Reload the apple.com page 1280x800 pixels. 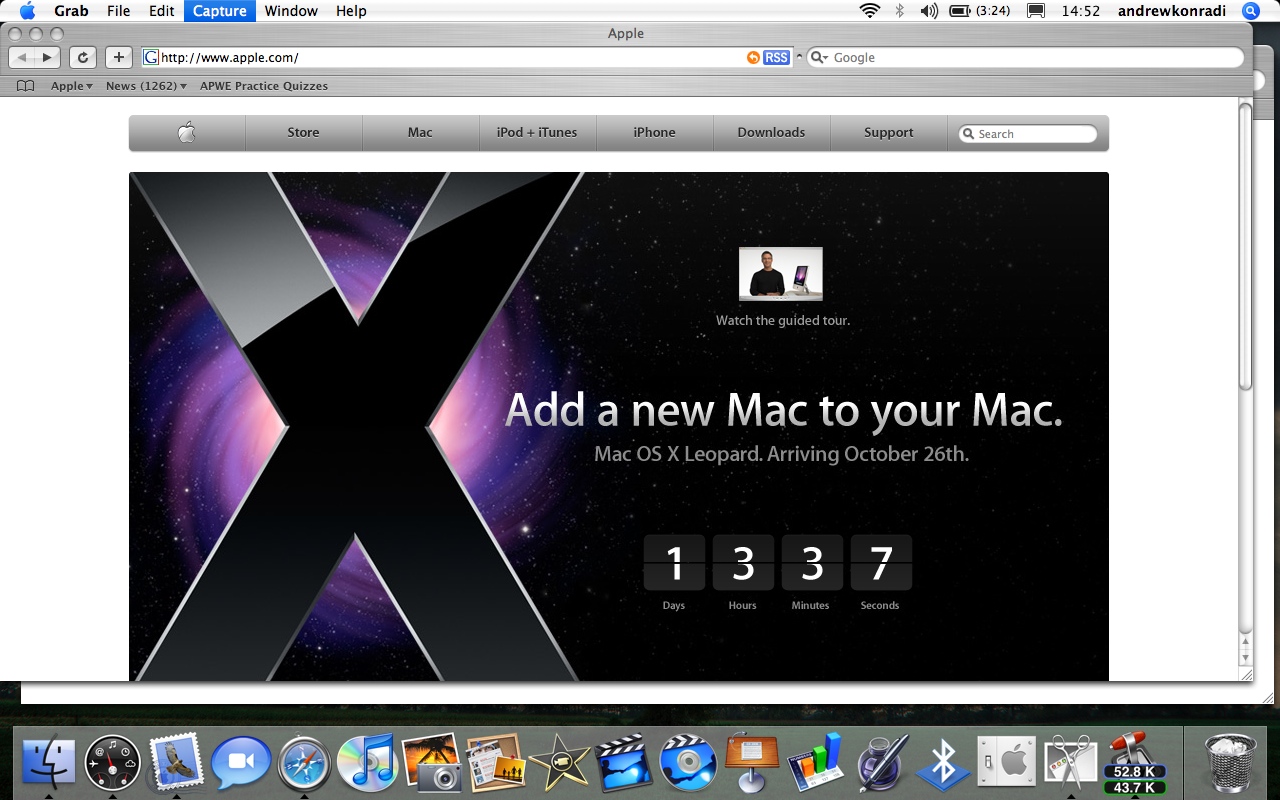click(x=83, y=58)
